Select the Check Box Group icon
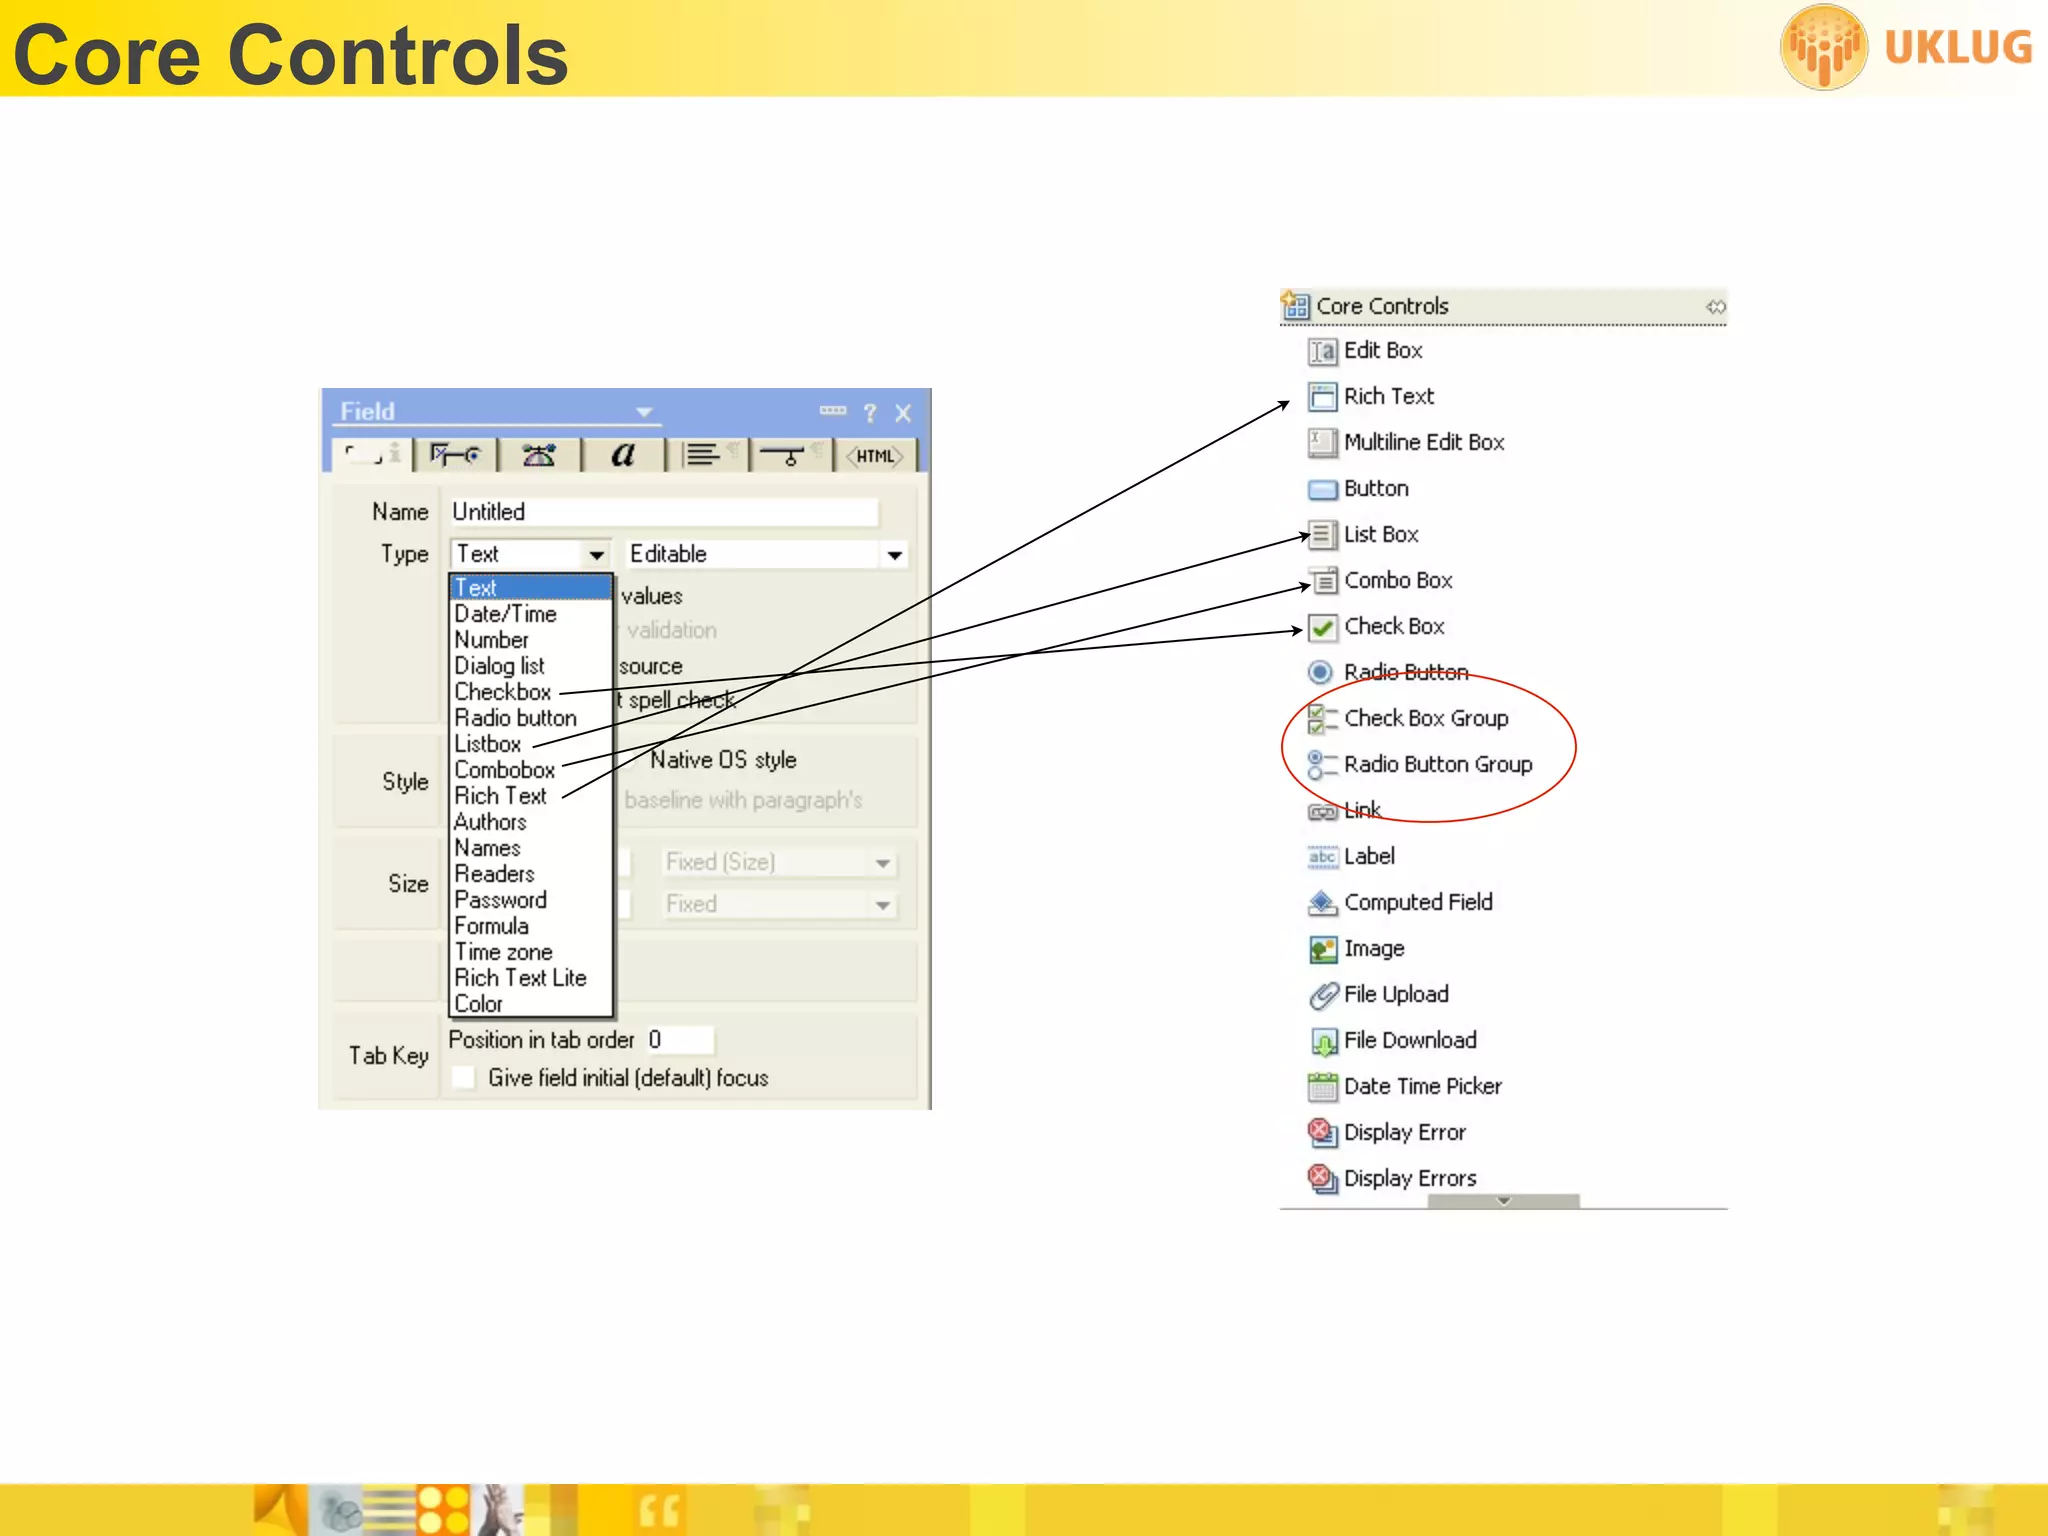Screen dimensions: 2048x1536 click(x=1322, y=719)
